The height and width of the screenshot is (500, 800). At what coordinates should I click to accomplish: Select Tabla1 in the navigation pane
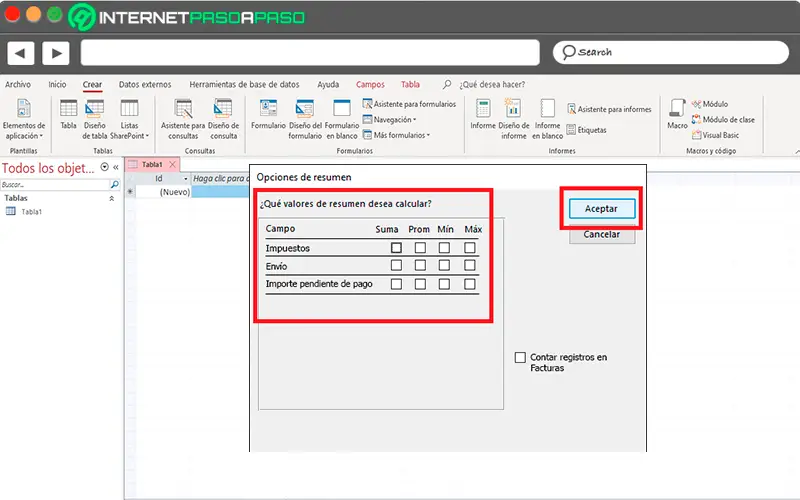[30, 212]
